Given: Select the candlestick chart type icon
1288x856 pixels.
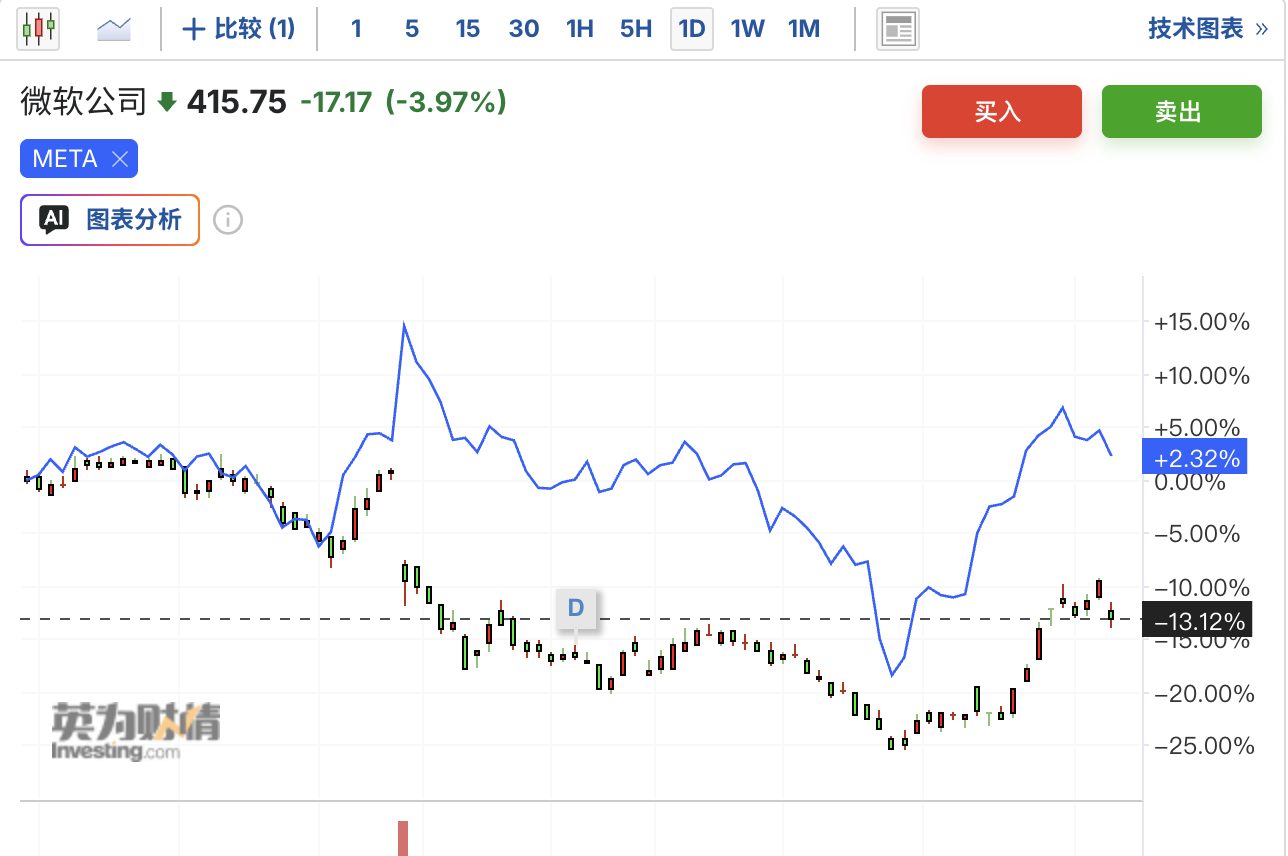Looking at the screenshot, I should (39, 29).
